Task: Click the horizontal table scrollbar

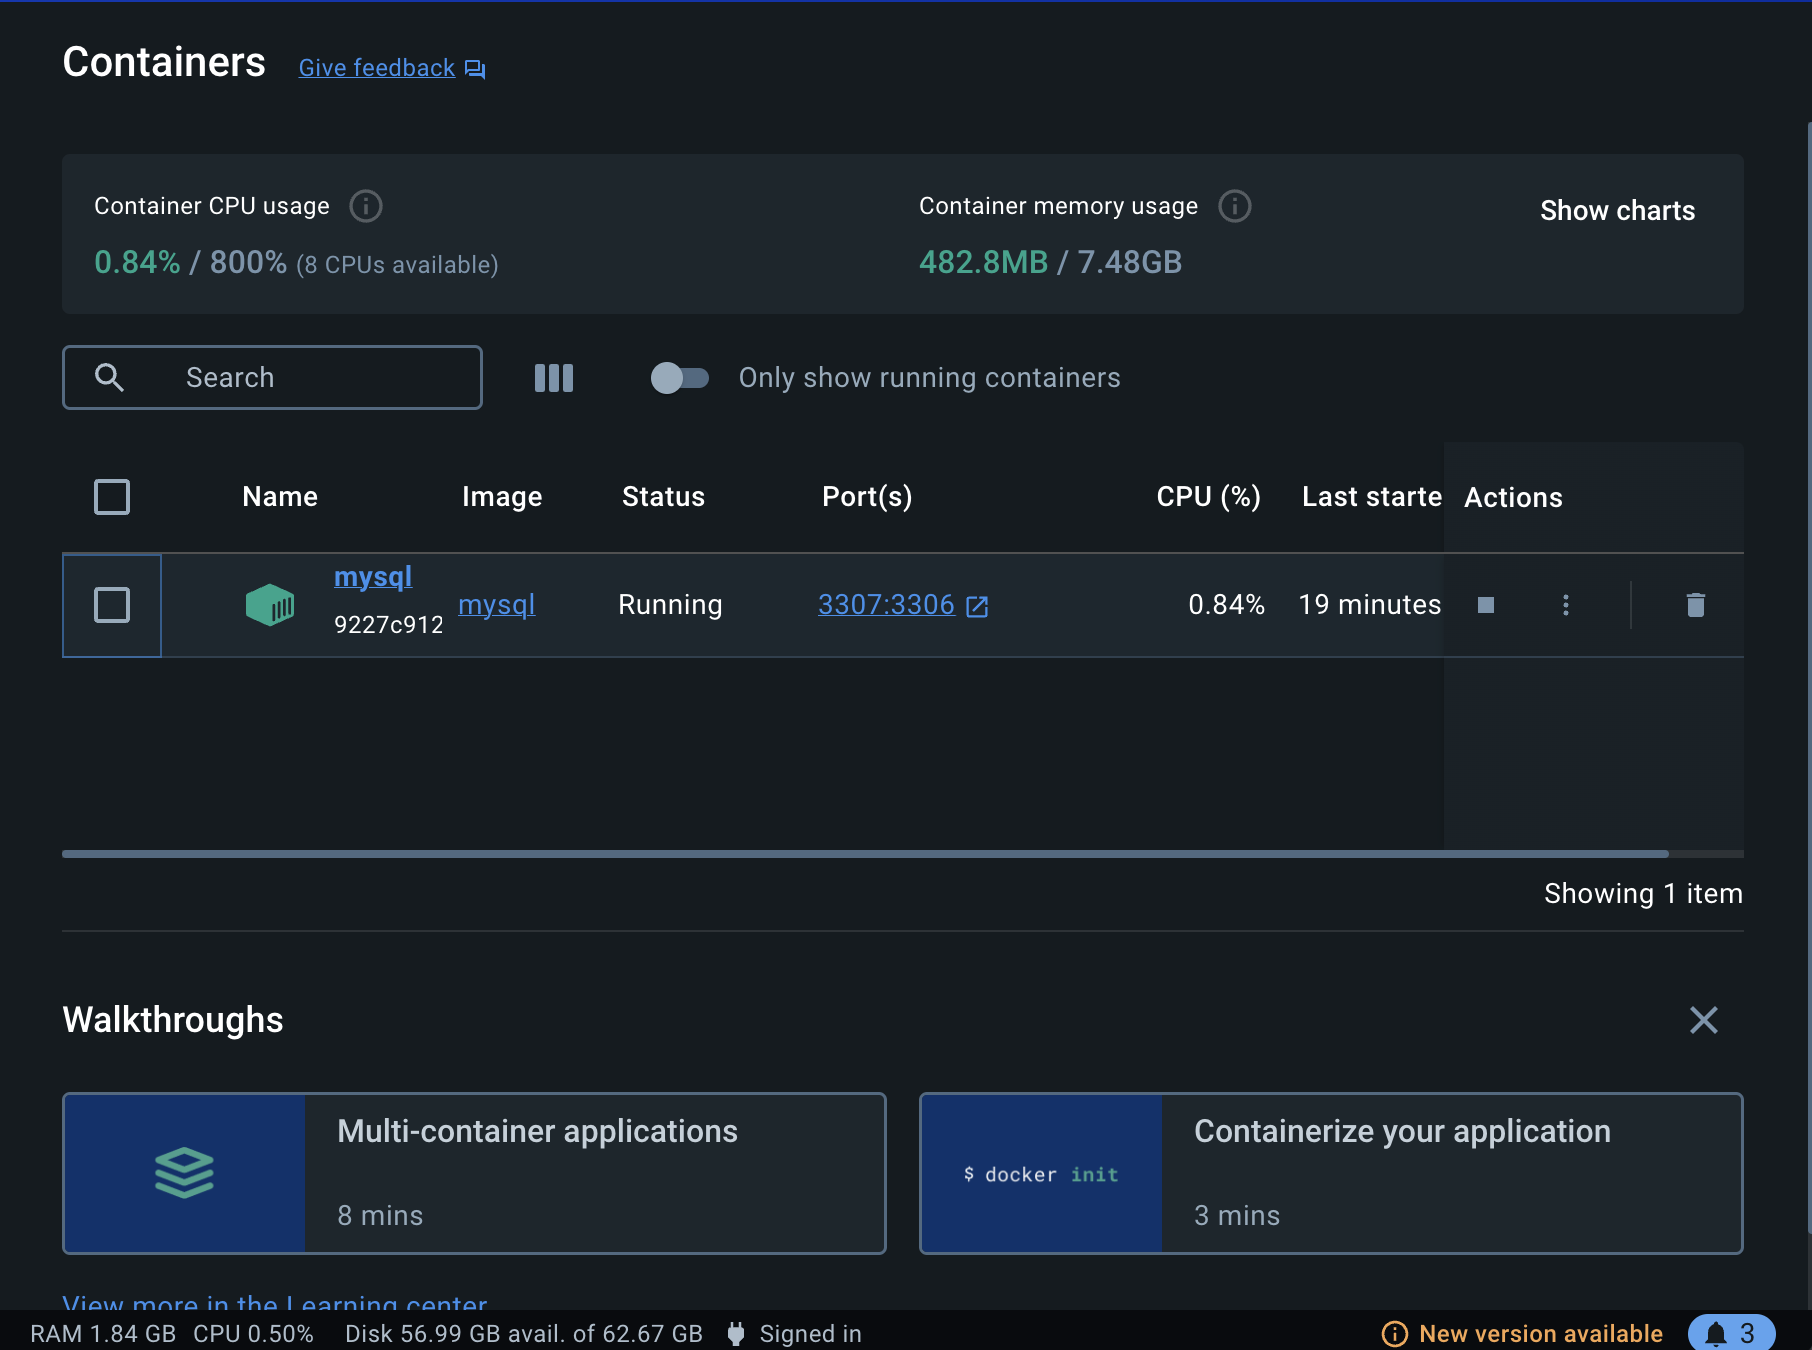Action: click(865, 854)
